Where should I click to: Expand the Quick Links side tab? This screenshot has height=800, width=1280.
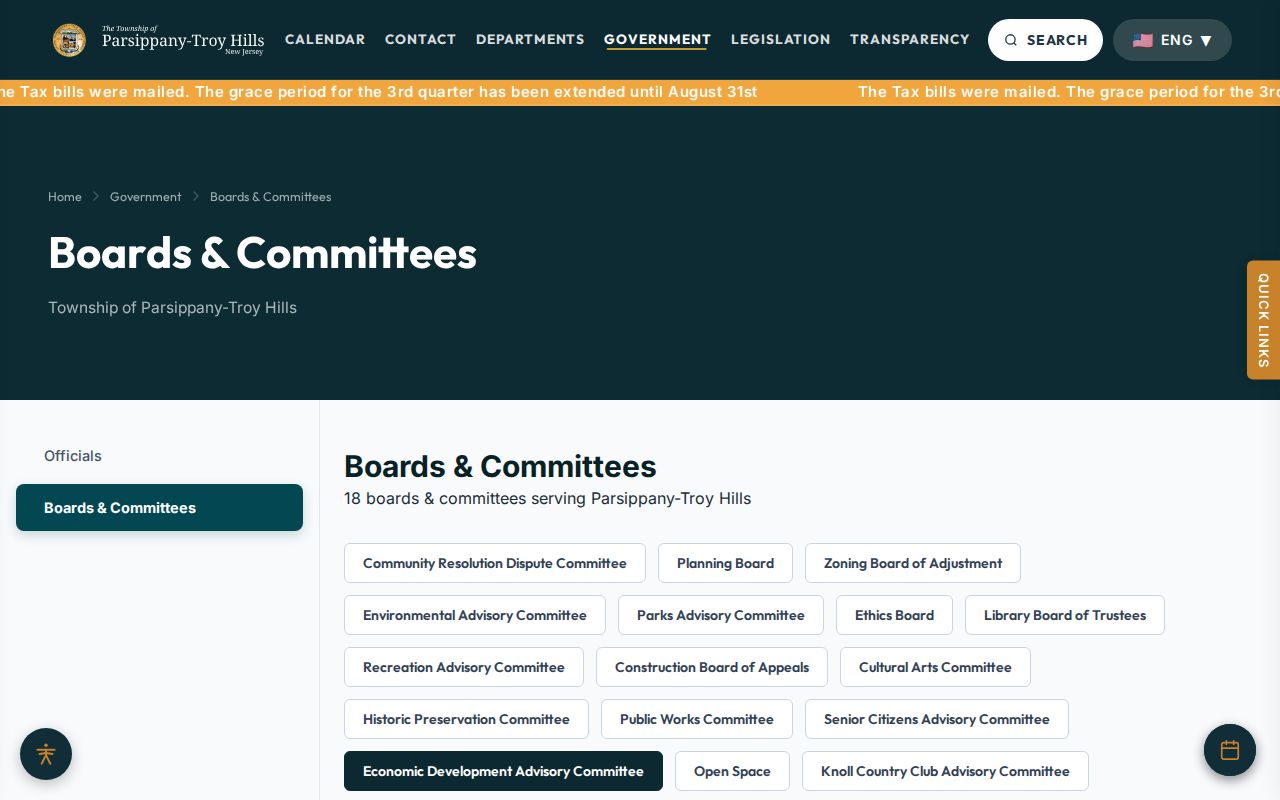pyautogui.click(x=1263, y=320)
